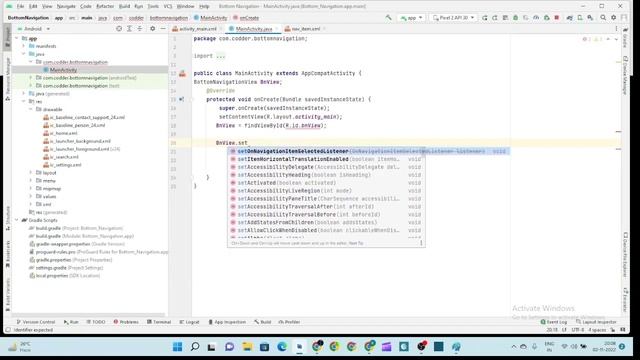The image size is (640, 360).
Task: Hide the Project panel with minus icon
Action: [163, 29]
